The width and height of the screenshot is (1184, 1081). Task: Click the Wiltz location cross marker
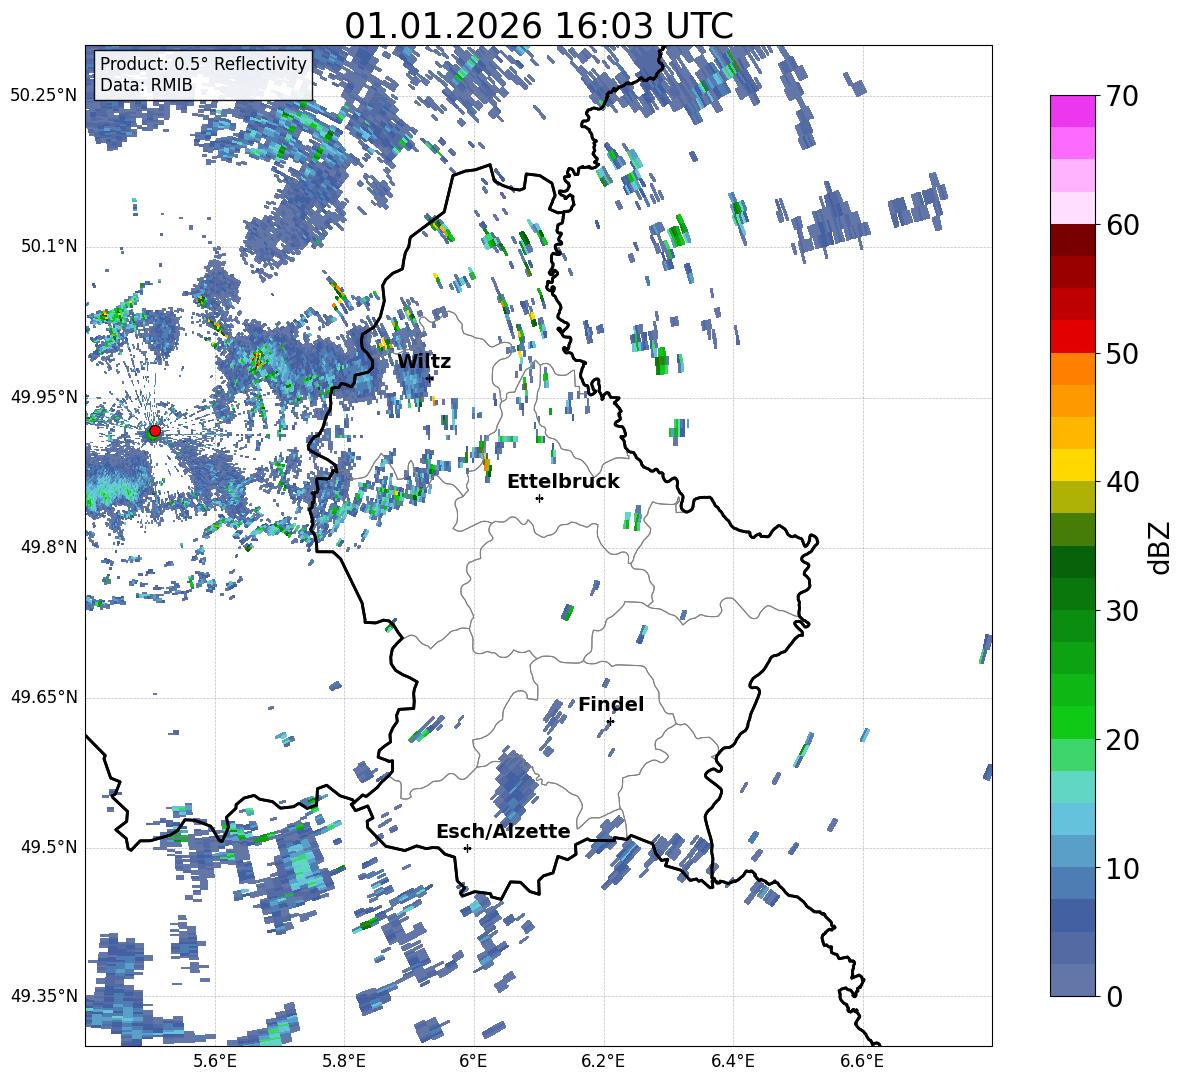coord(430,378)
